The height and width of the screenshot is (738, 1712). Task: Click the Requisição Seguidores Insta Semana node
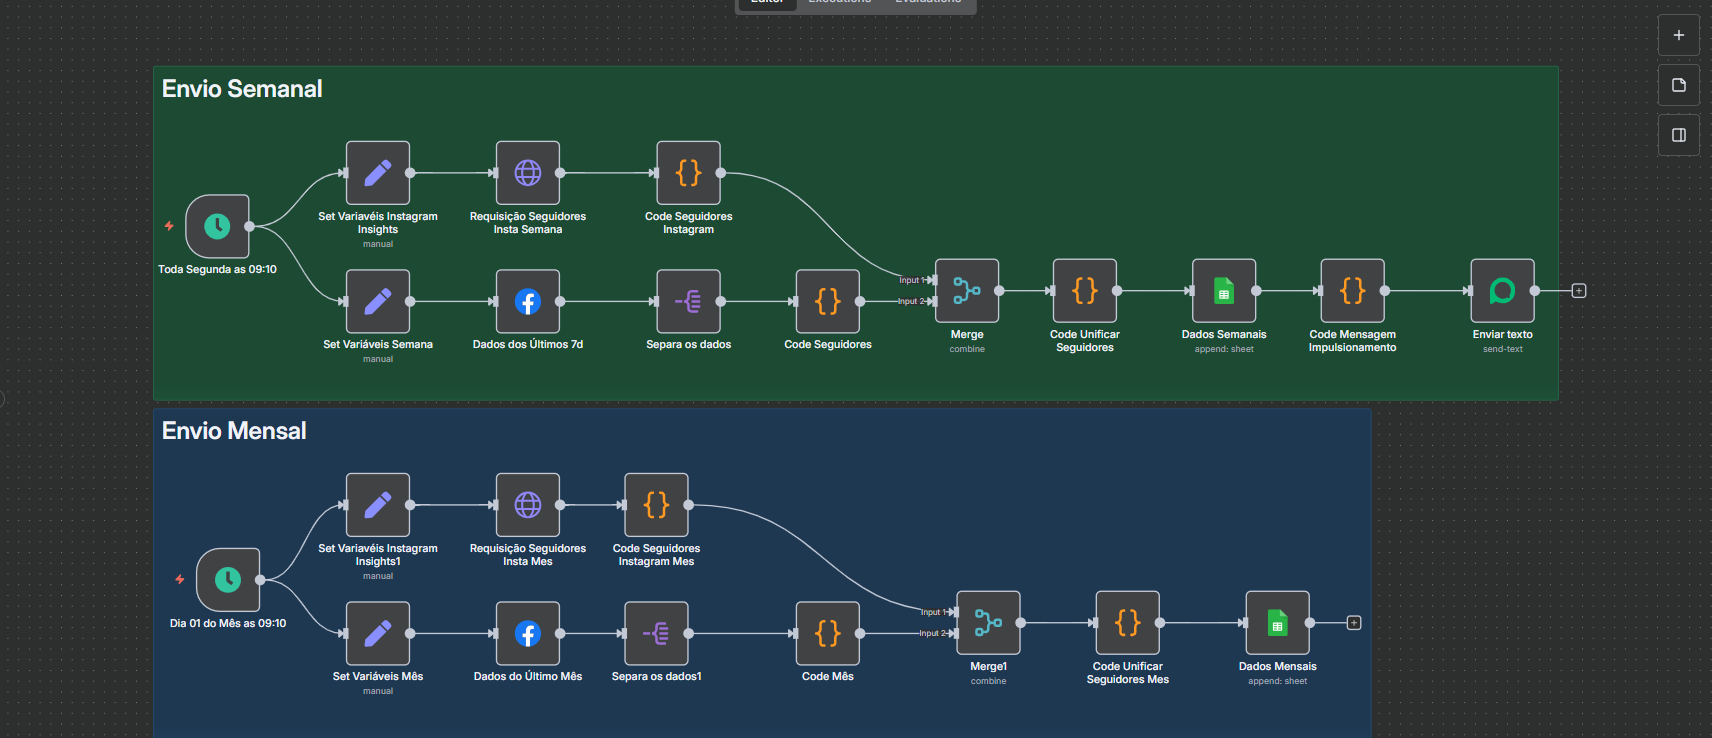(x=527, y=173)
